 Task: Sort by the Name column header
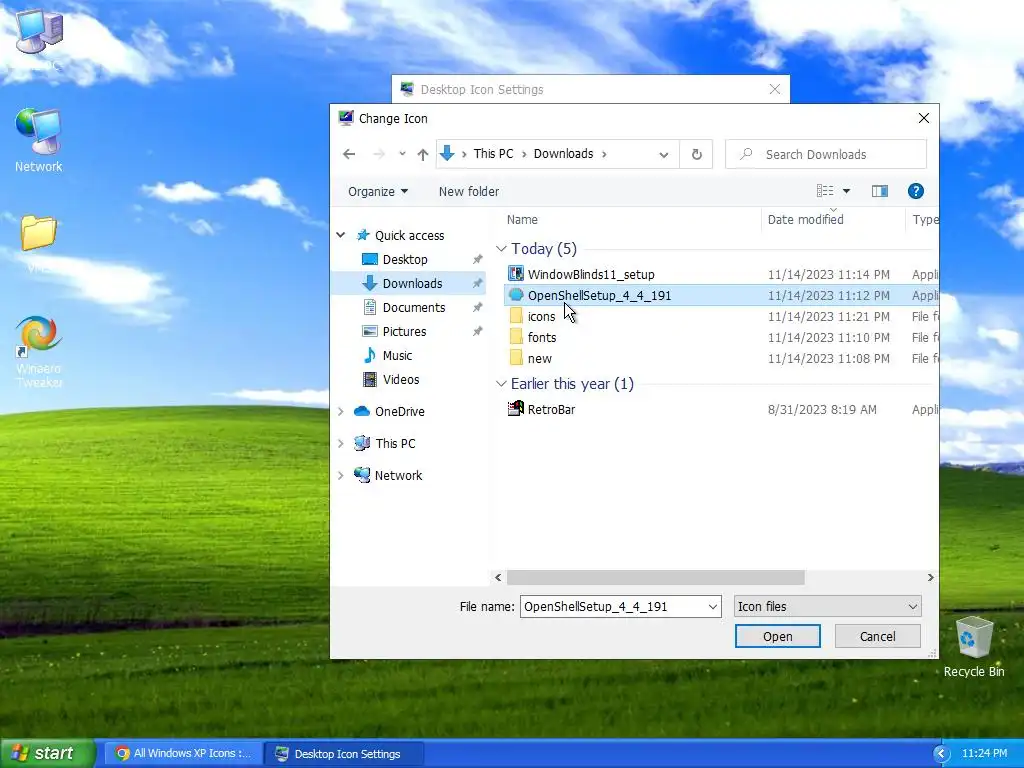[522, 219]
